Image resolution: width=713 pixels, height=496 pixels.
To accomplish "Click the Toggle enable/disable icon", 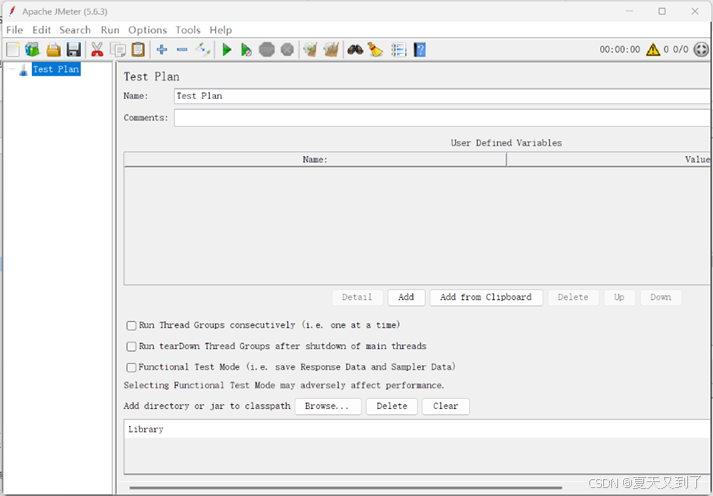I will tap(203, 49).
